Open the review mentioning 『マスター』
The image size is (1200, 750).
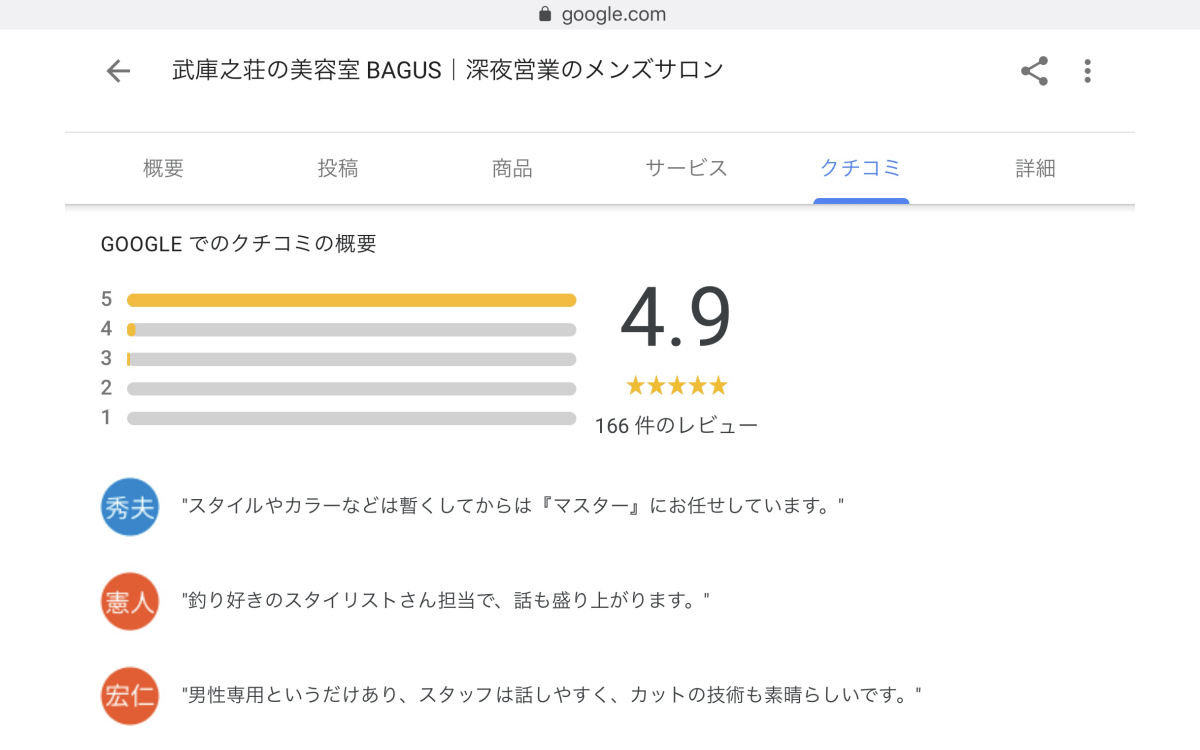pyautogui.click(x=513, y=507)
